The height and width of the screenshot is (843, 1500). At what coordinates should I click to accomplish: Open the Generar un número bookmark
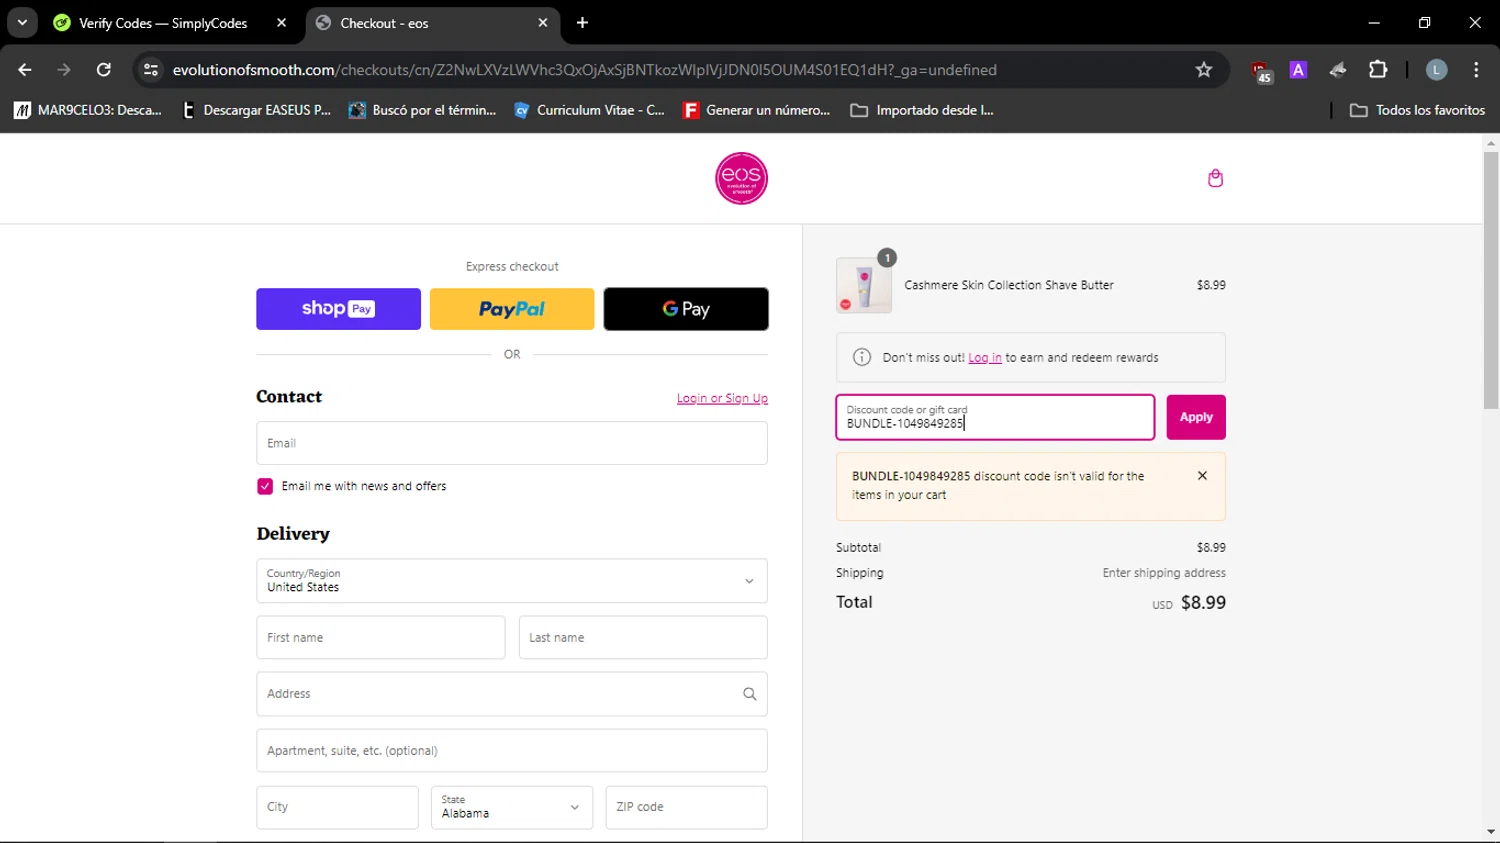(x=757, y=110)
